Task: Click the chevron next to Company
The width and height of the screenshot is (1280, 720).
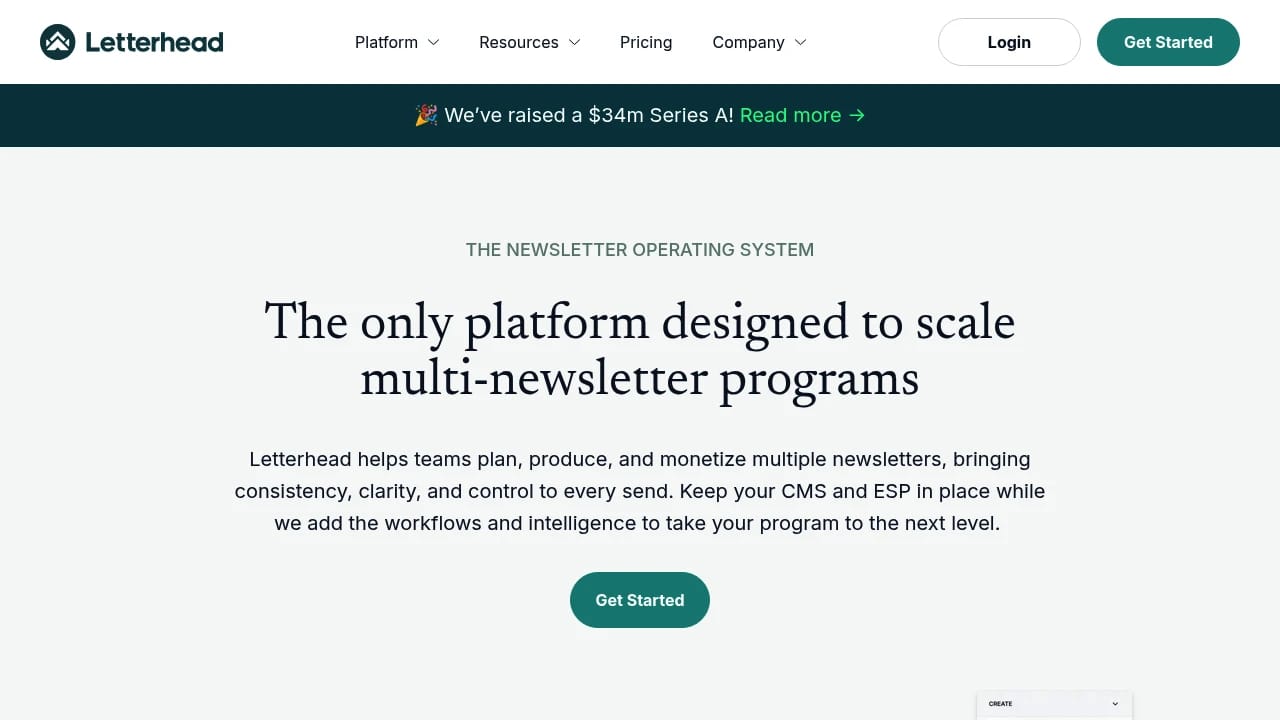Action: tap(800, 42)
